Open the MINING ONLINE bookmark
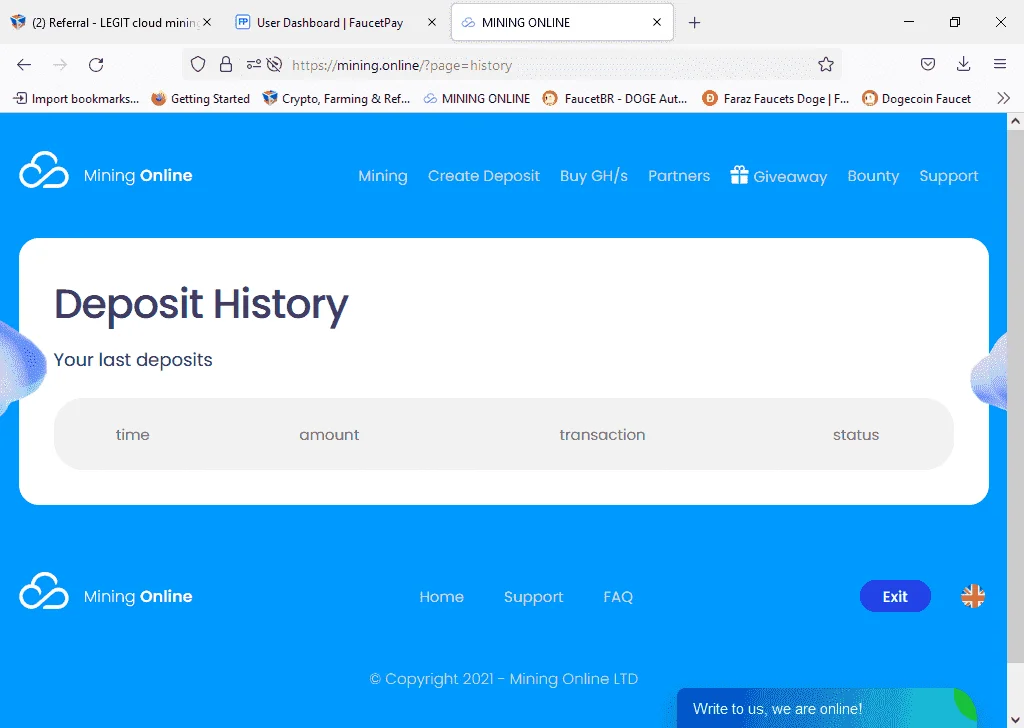This screenshot has width=1024, height=728. pos(477,99)
